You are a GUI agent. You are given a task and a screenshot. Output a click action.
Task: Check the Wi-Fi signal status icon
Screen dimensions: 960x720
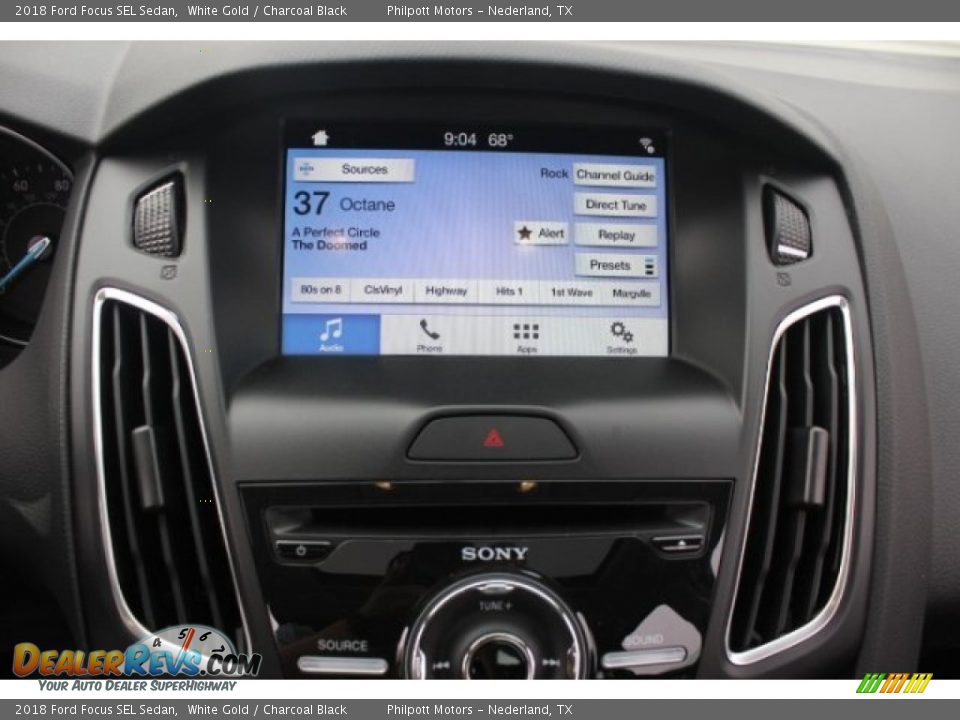(645, 142)
